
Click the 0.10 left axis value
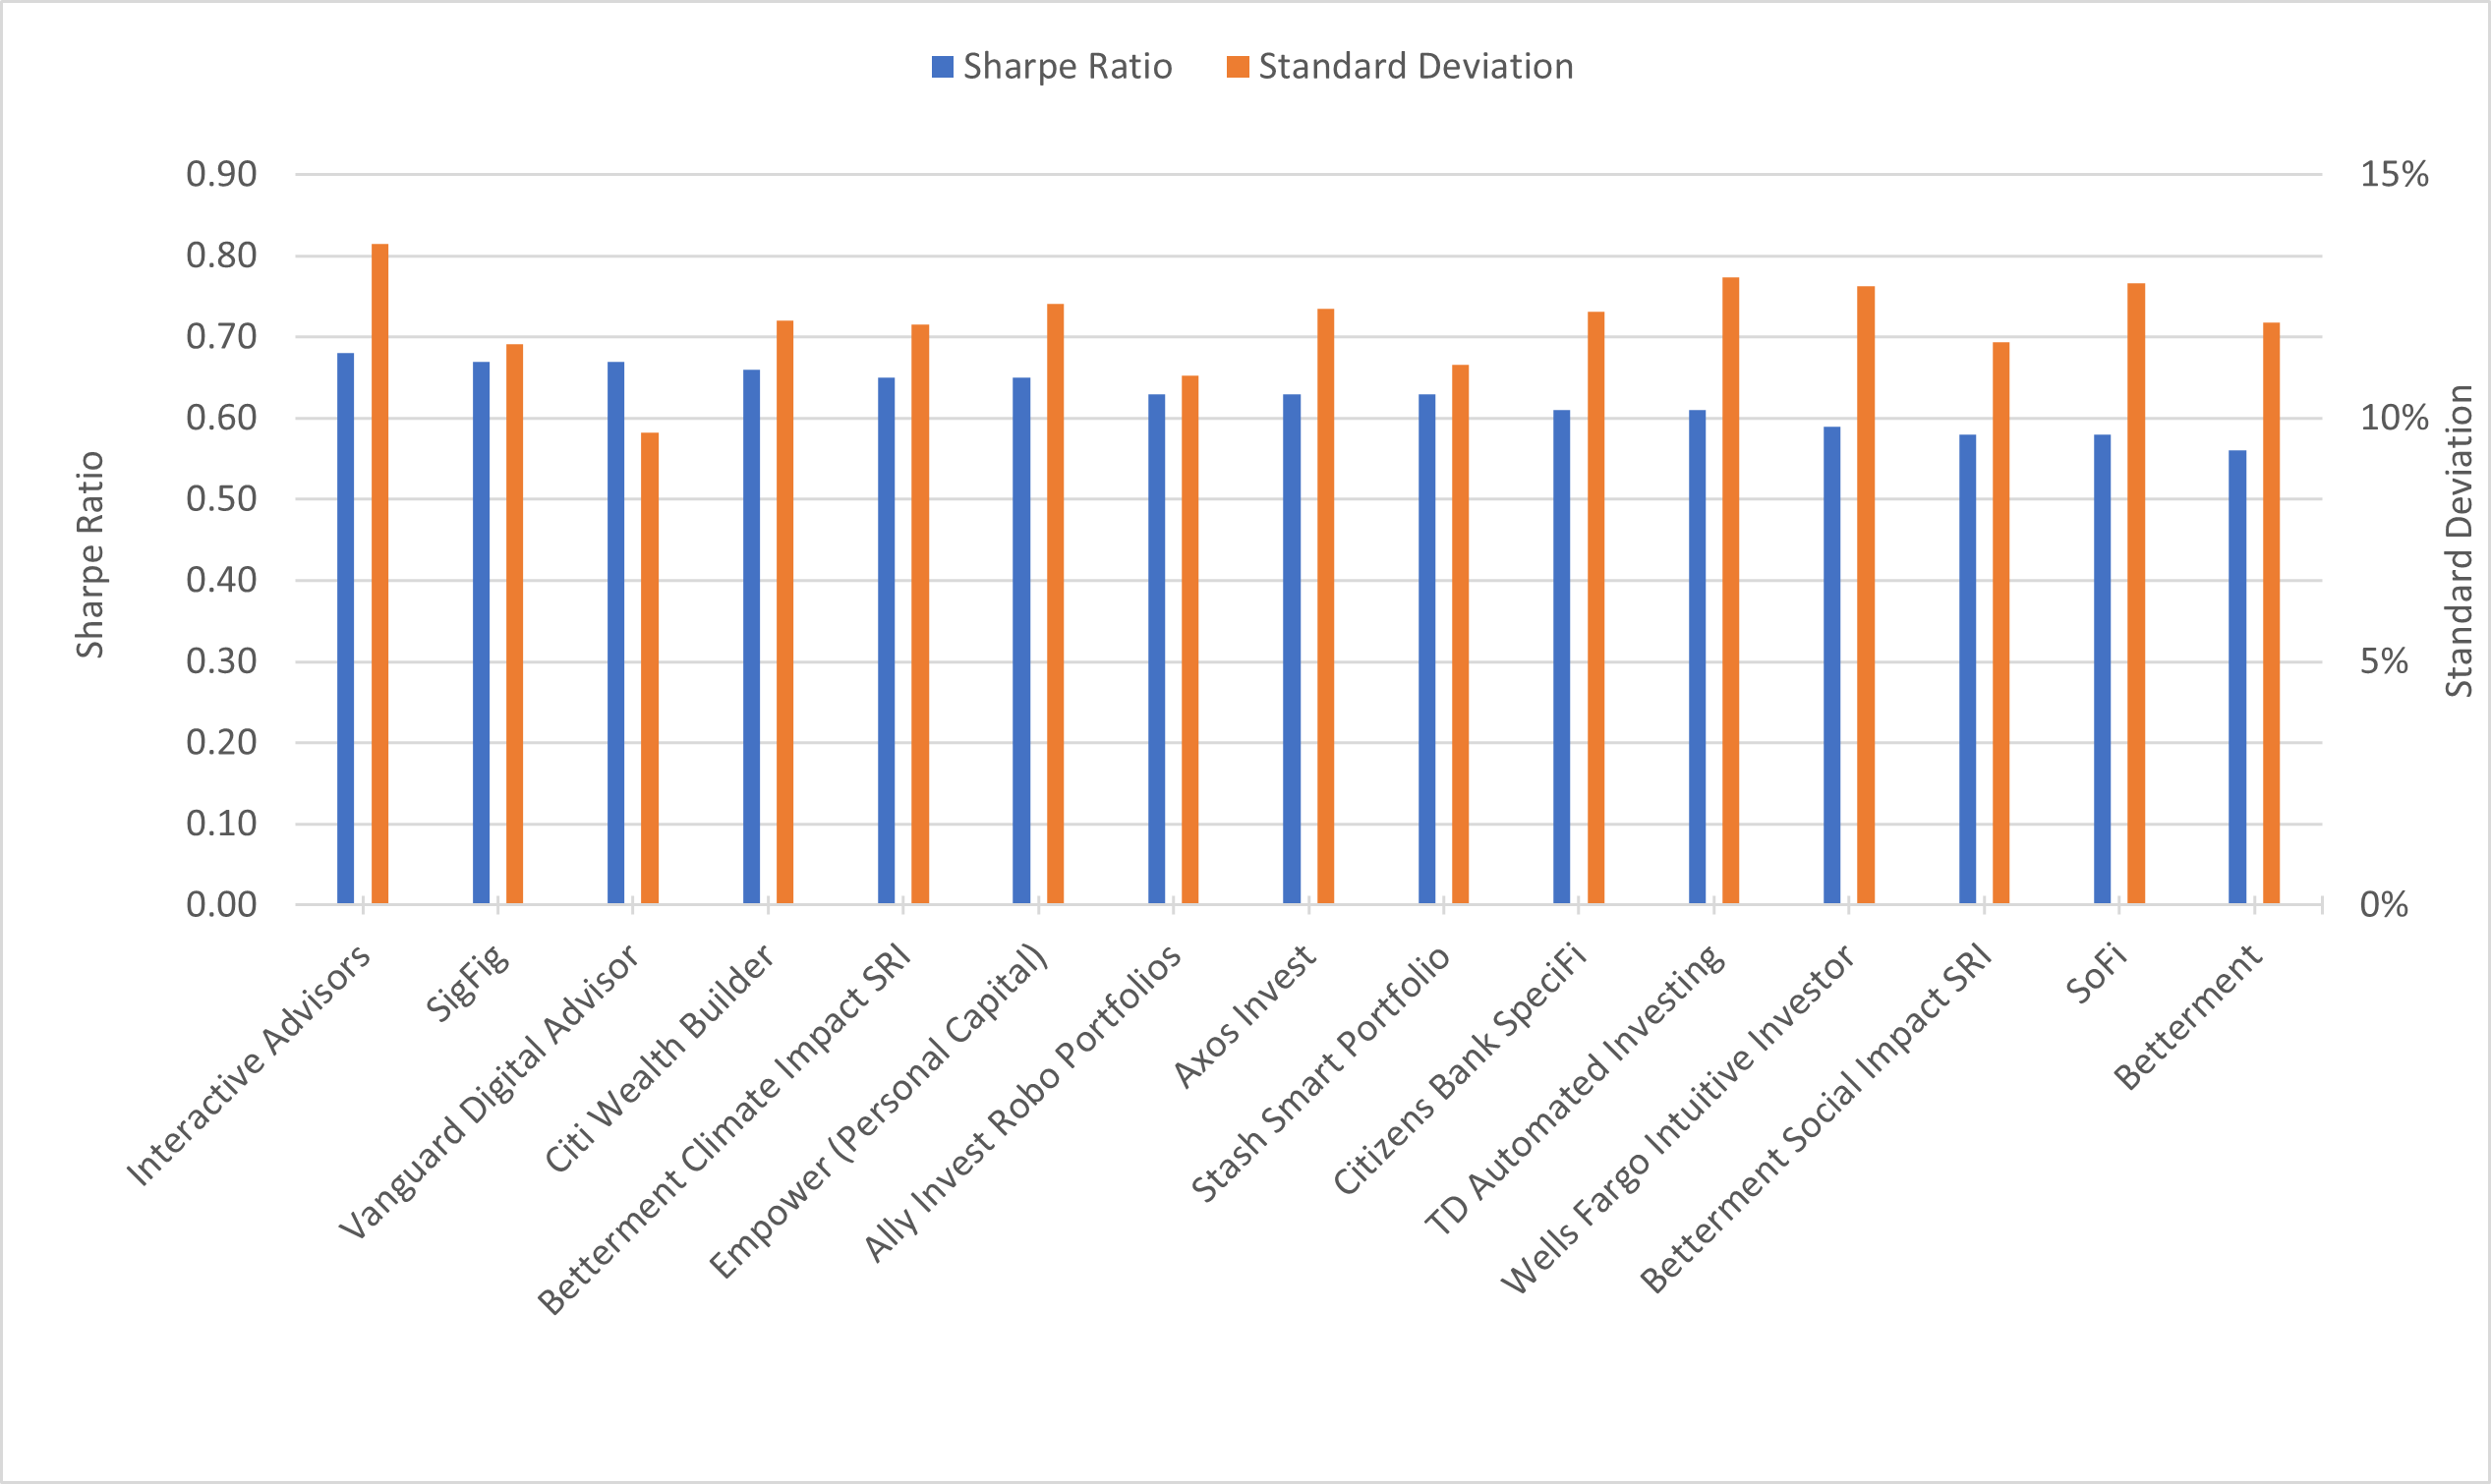222,823
